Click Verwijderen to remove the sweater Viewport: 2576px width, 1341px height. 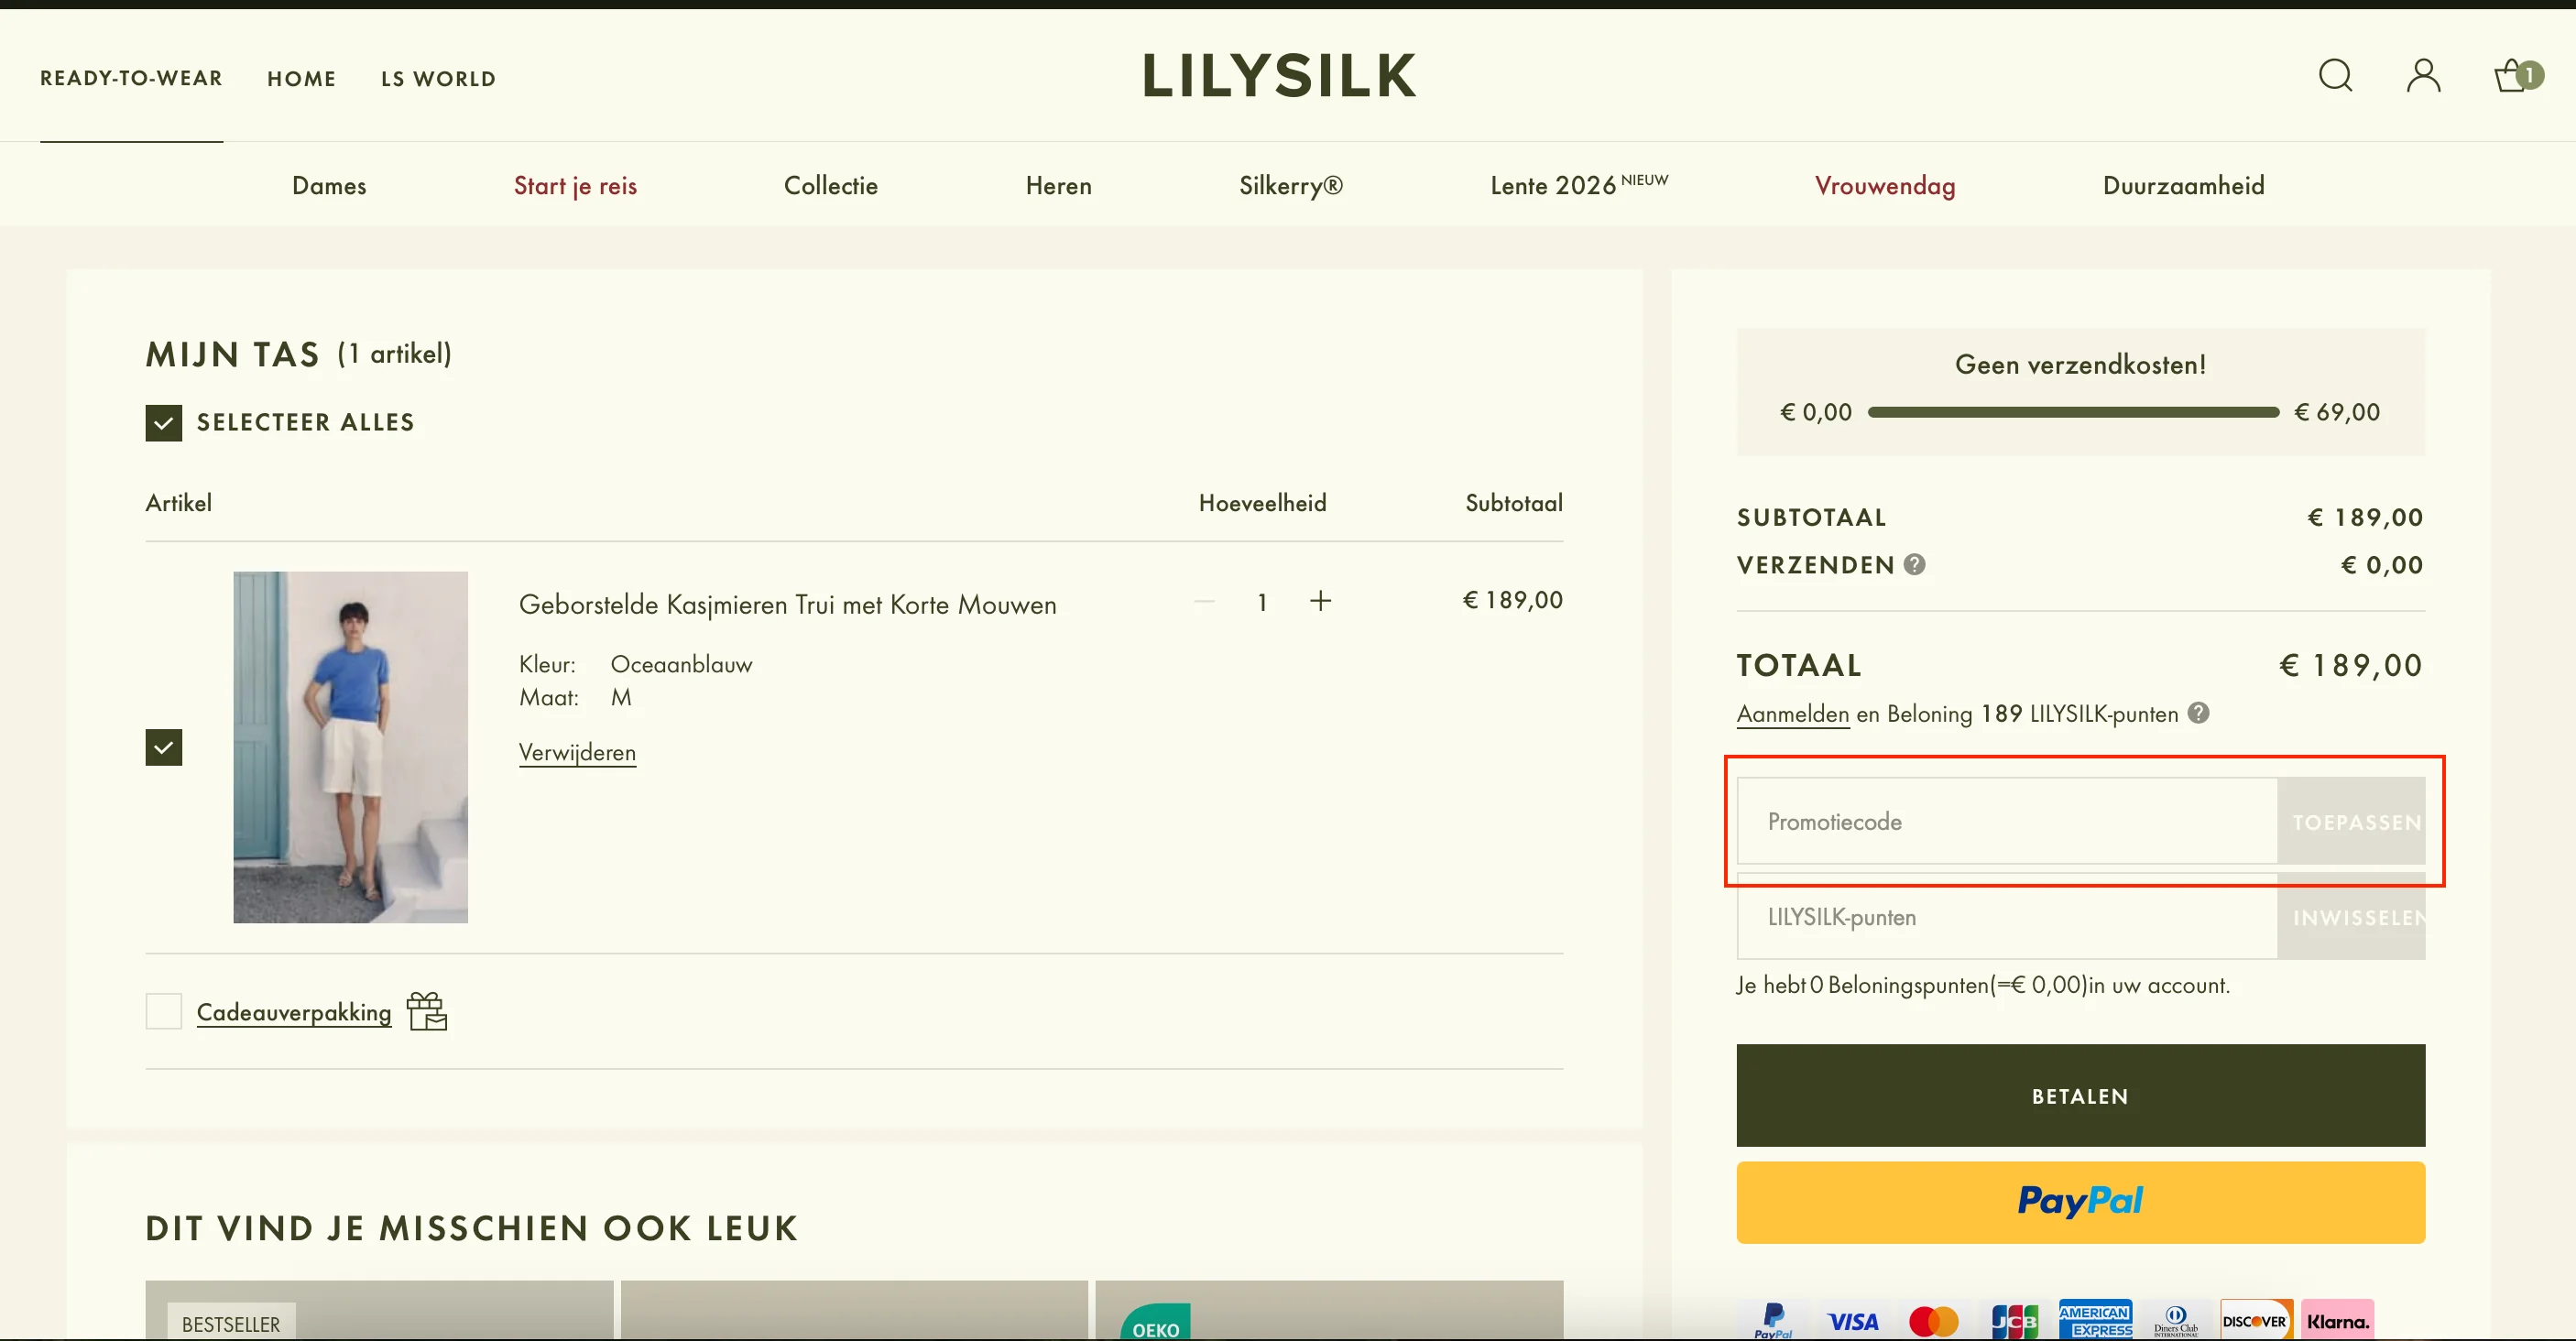tap(577, 752)
